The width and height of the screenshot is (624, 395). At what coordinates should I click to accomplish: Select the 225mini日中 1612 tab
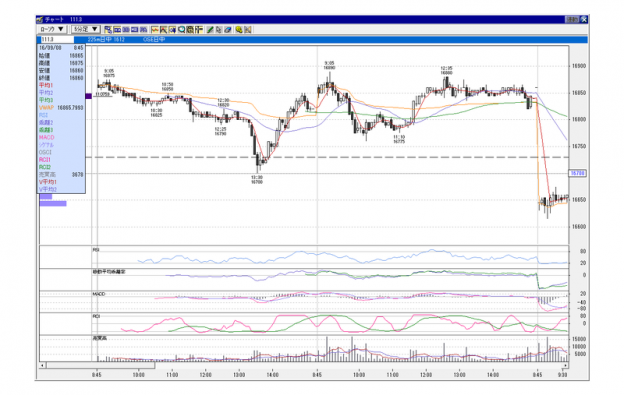tap(106, 39)
